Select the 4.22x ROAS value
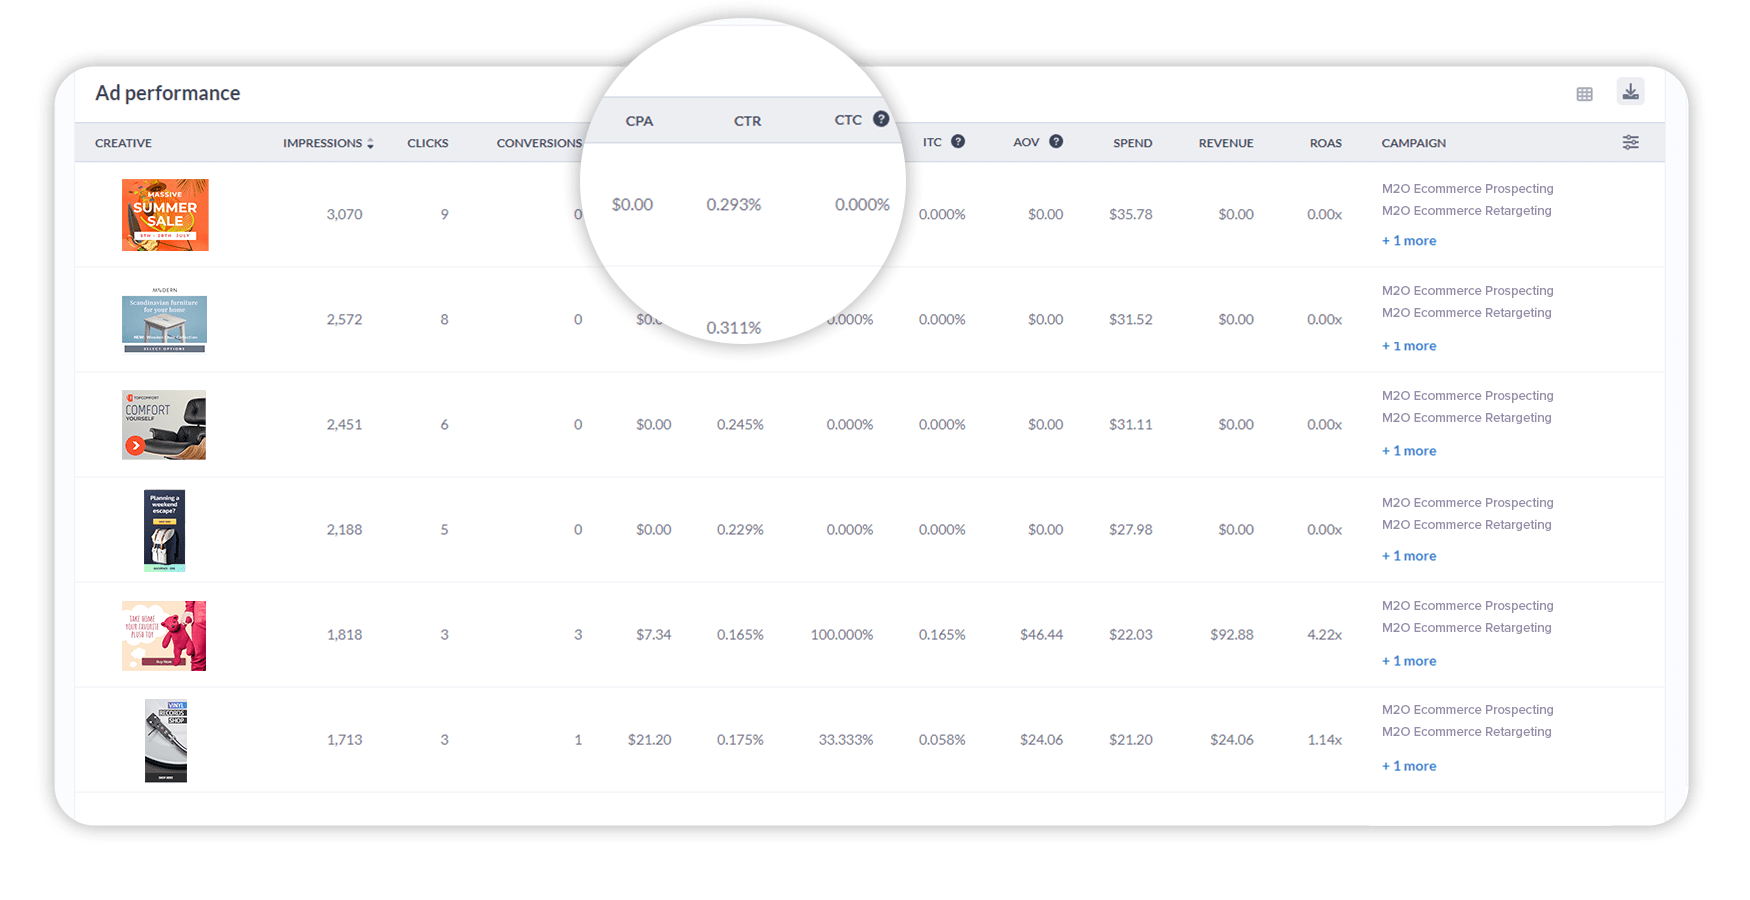1750x900 pixels. point(1325,634)
